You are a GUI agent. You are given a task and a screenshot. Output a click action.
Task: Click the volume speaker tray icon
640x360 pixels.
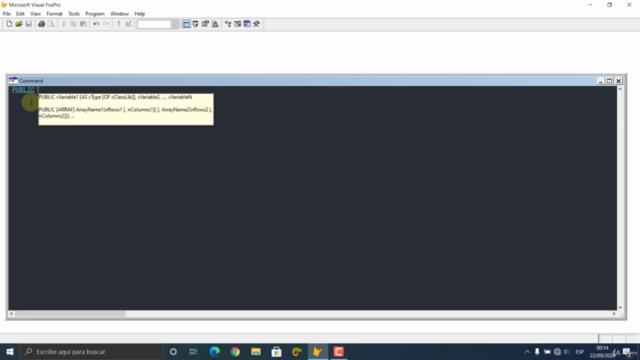click(x=567, y=351)
